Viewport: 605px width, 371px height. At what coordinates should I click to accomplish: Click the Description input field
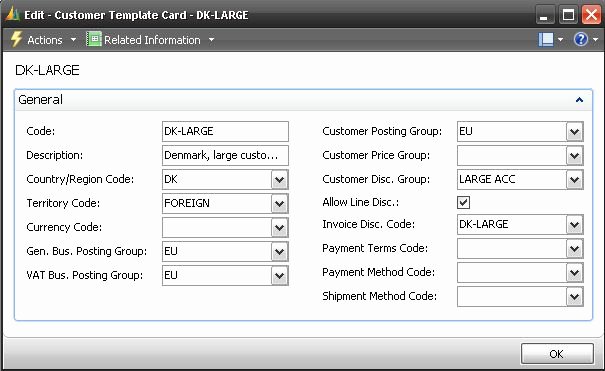225,155
